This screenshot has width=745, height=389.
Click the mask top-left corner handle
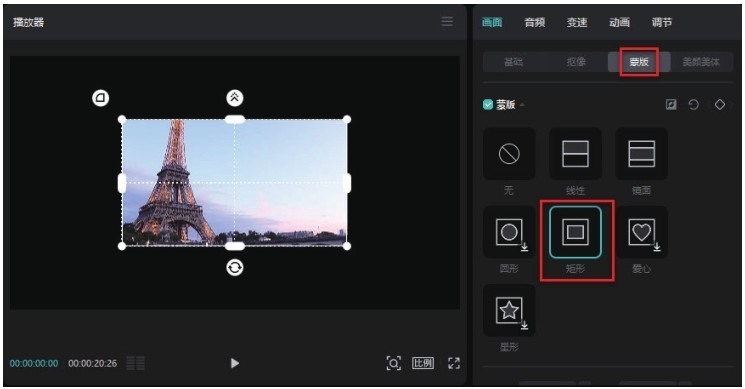click(x=122, y=119)
